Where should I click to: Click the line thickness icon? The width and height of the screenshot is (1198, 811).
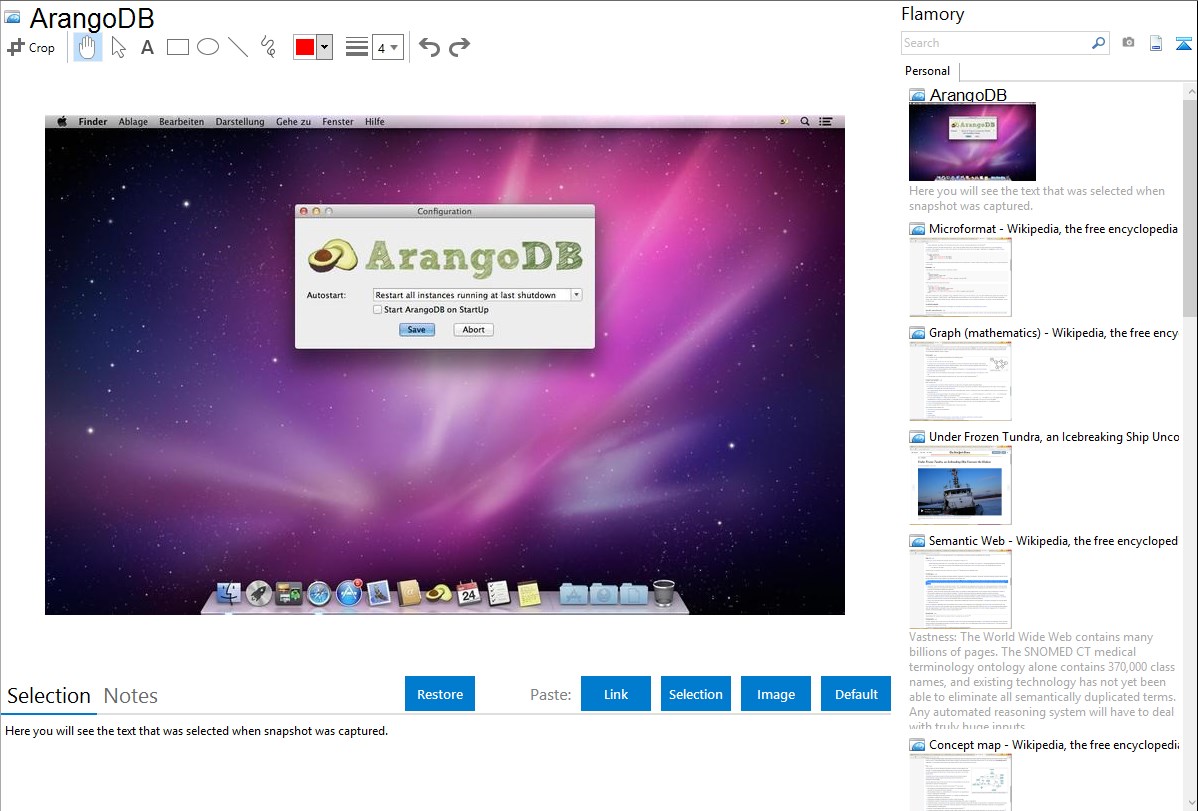(357, 47)
